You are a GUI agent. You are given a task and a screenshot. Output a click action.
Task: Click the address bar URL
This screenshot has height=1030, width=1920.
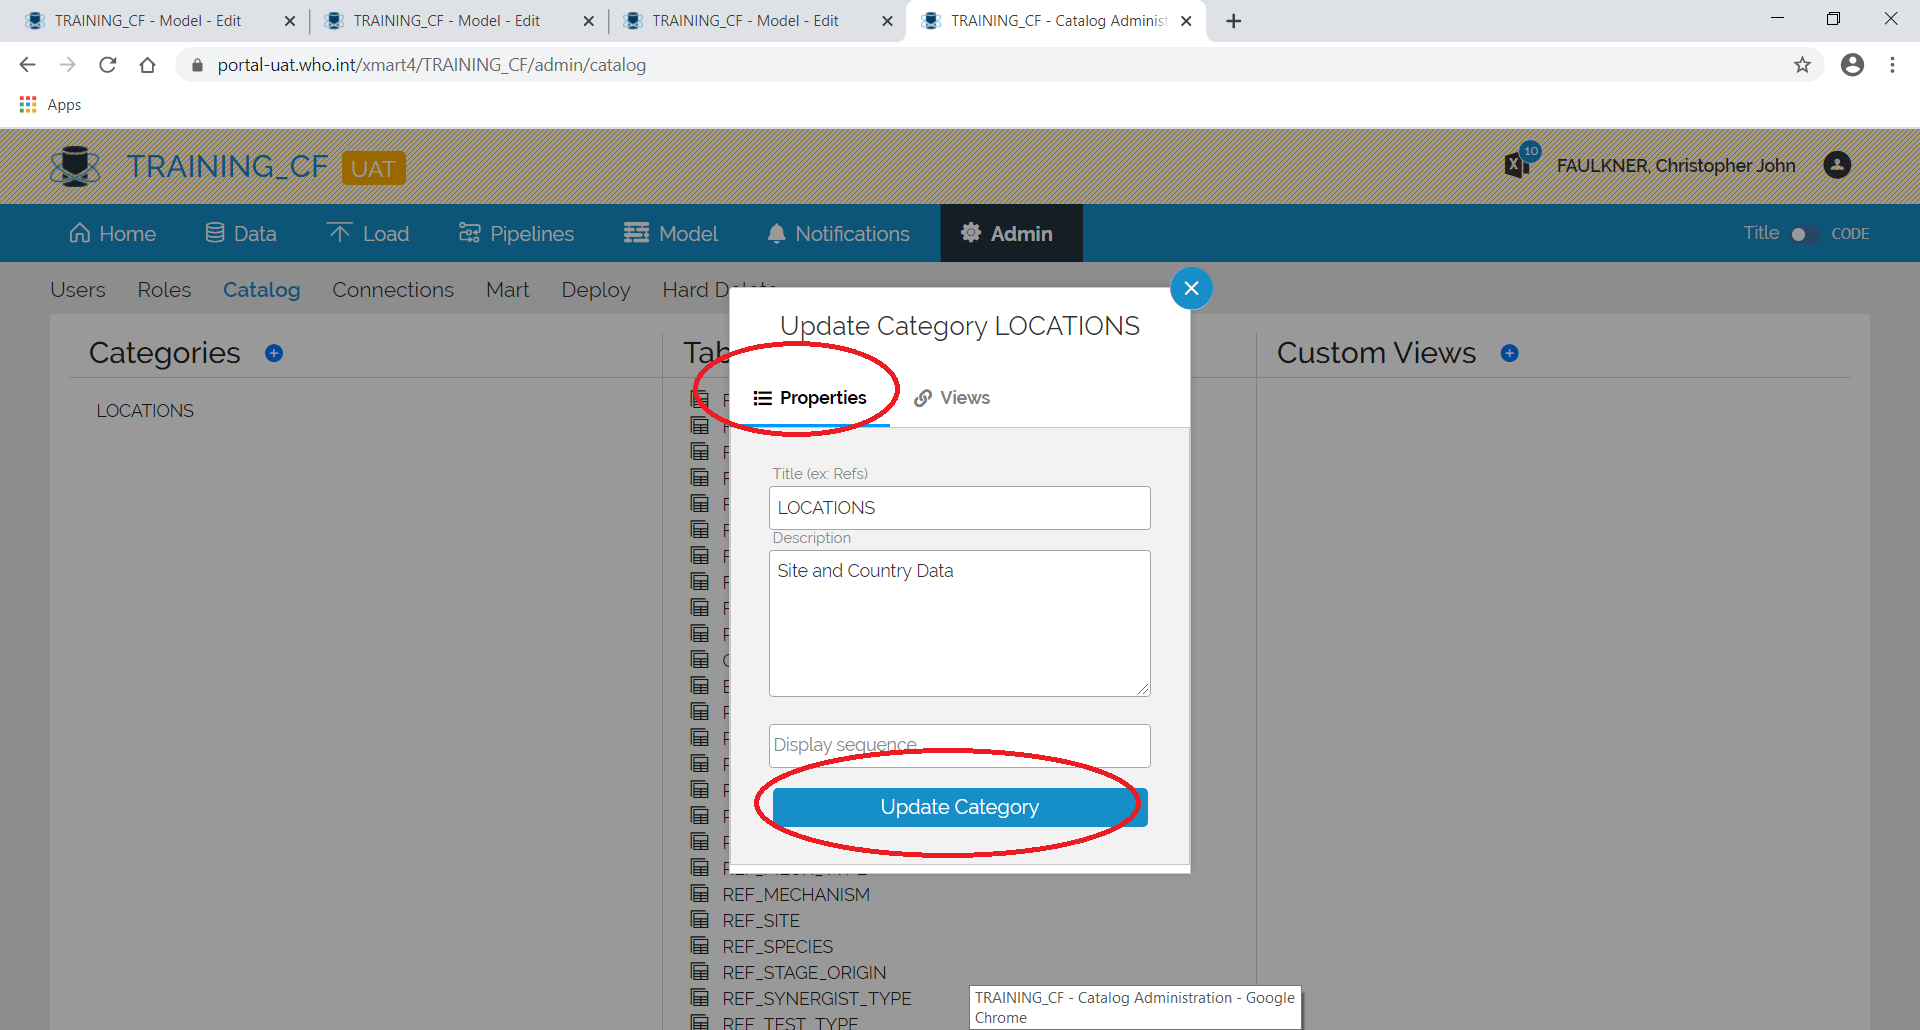pos(431,65)
